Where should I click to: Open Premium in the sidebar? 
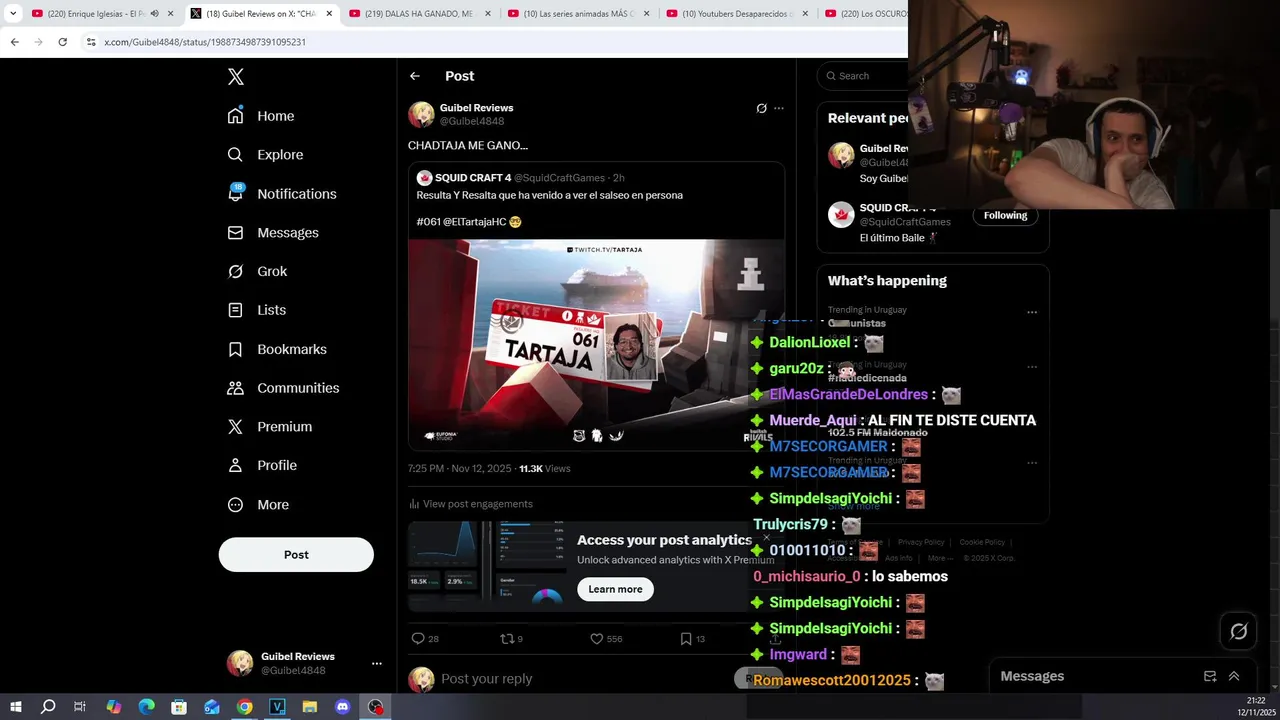pyautogui.click(x=270, y=427)
